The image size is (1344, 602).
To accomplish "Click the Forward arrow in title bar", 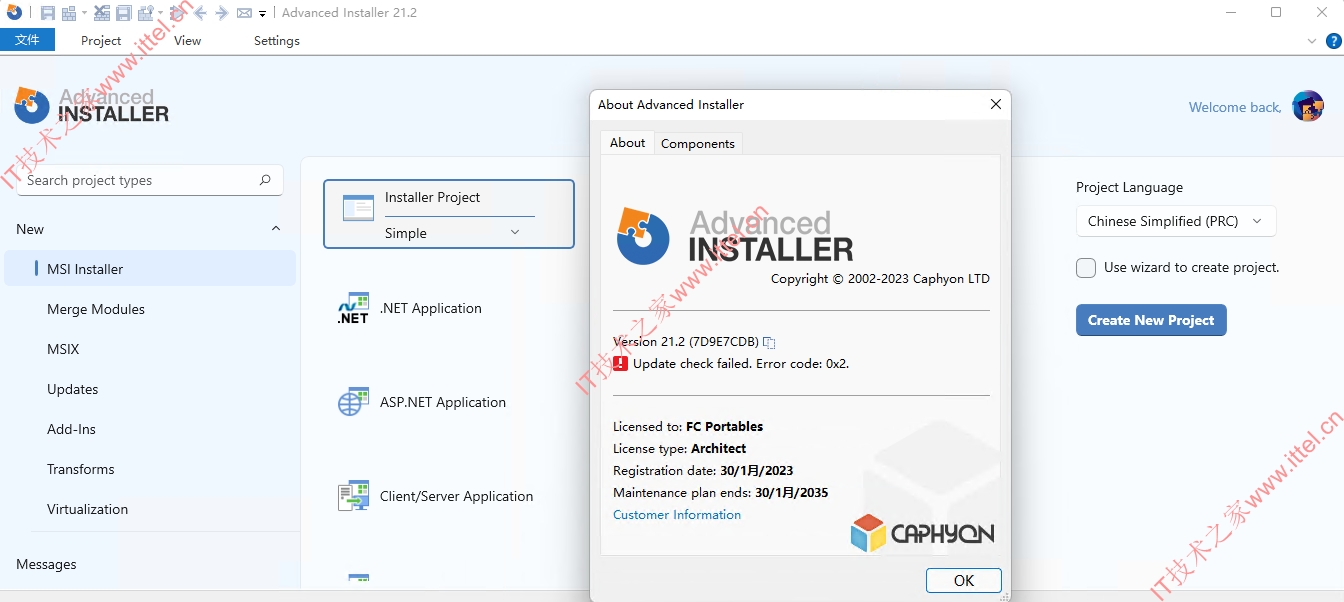I will pyautogui.click(x=222, y=13).
